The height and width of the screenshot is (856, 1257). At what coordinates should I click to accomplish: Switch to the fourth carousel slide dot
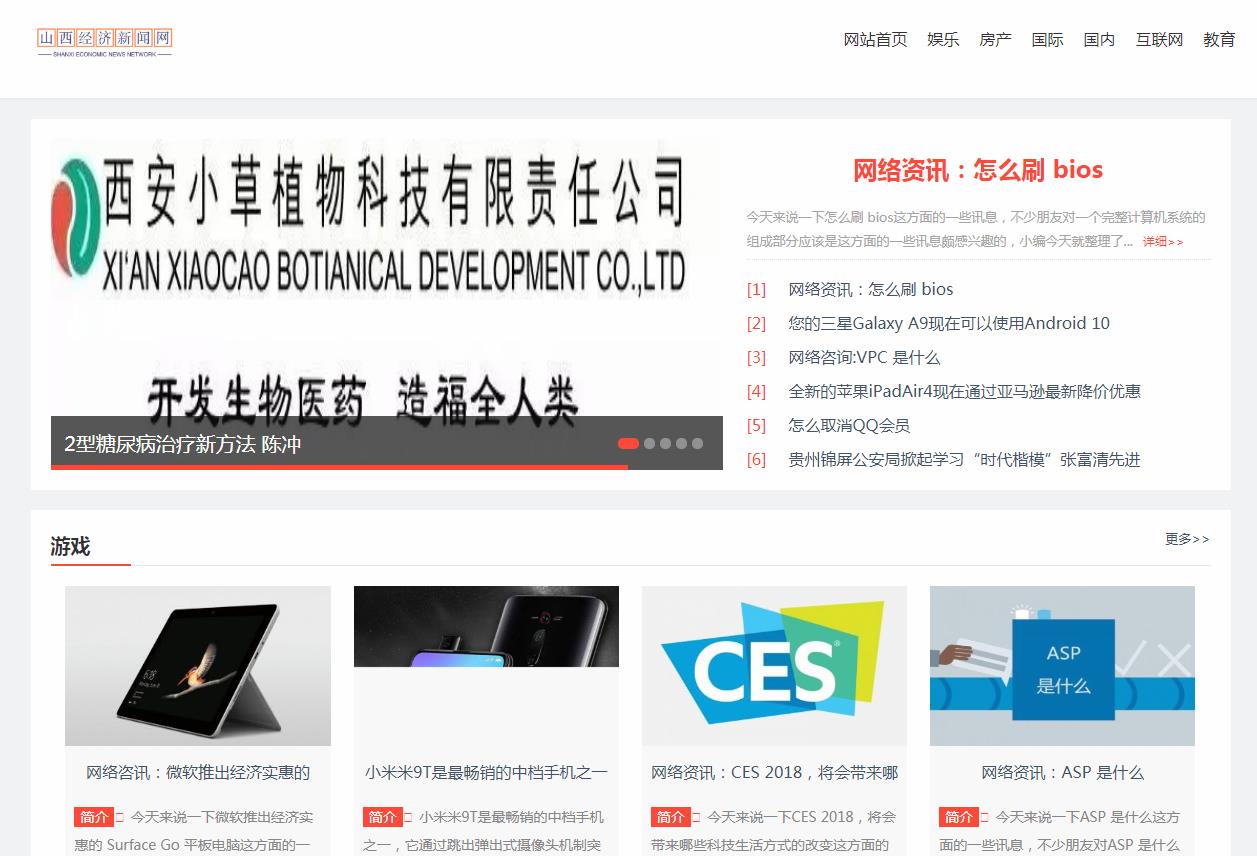click(x=682, y=443)
